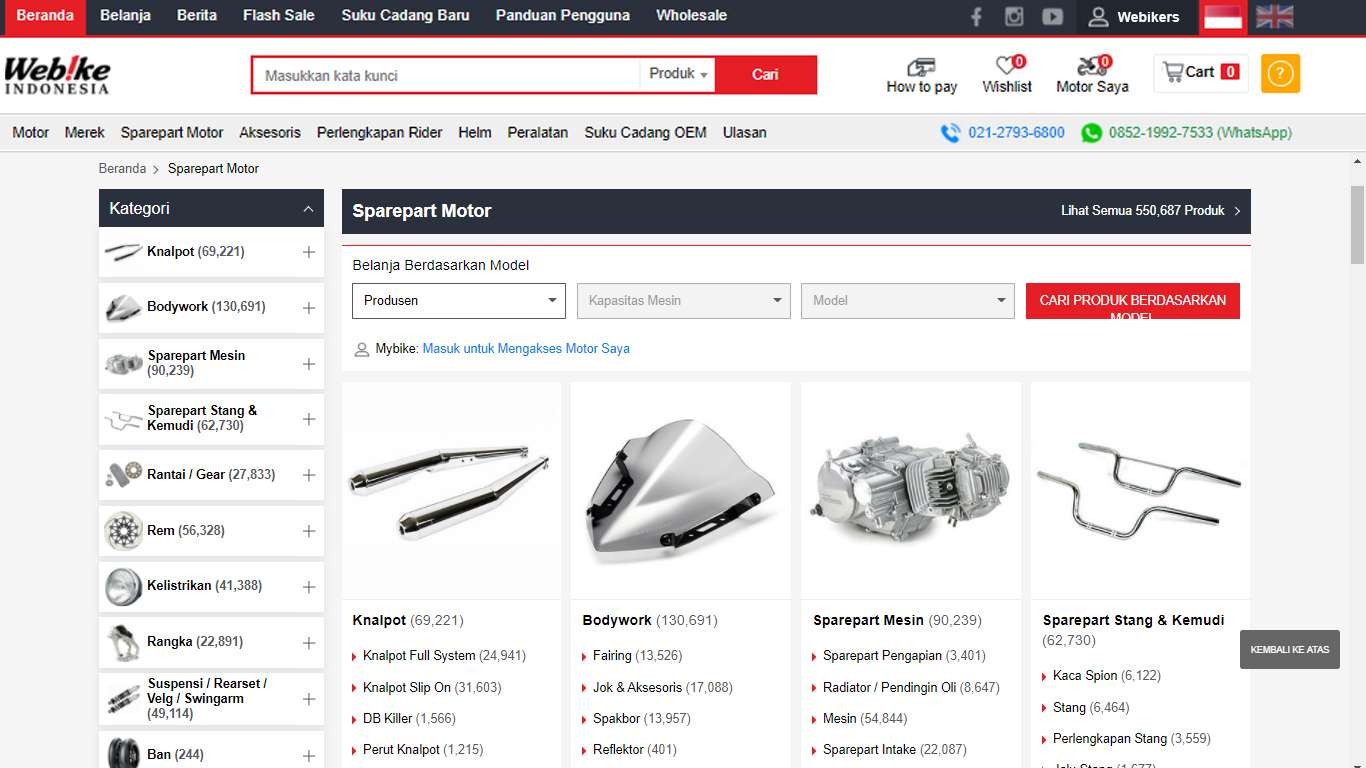Screen dimensions: 1366x768
Task: Expand the Sparepart Mesin plus sign
Action: 309,364
